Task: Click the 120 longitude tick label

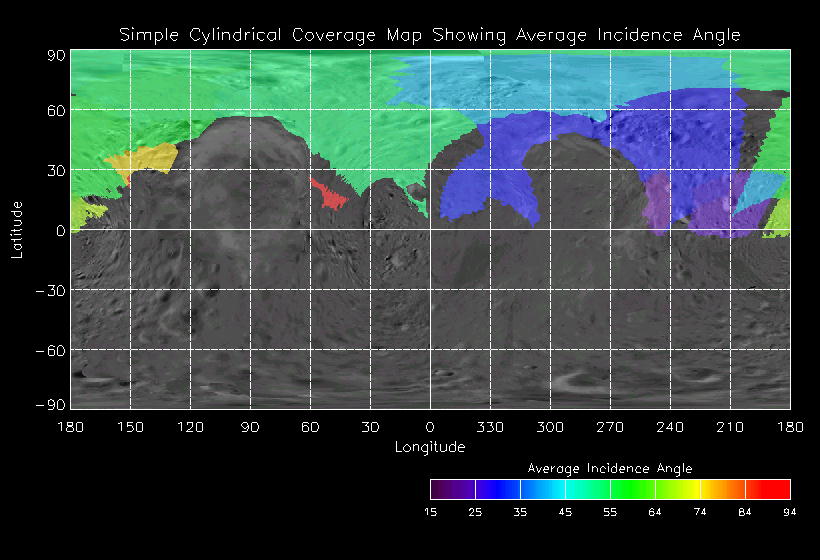Action: [190, 427]
